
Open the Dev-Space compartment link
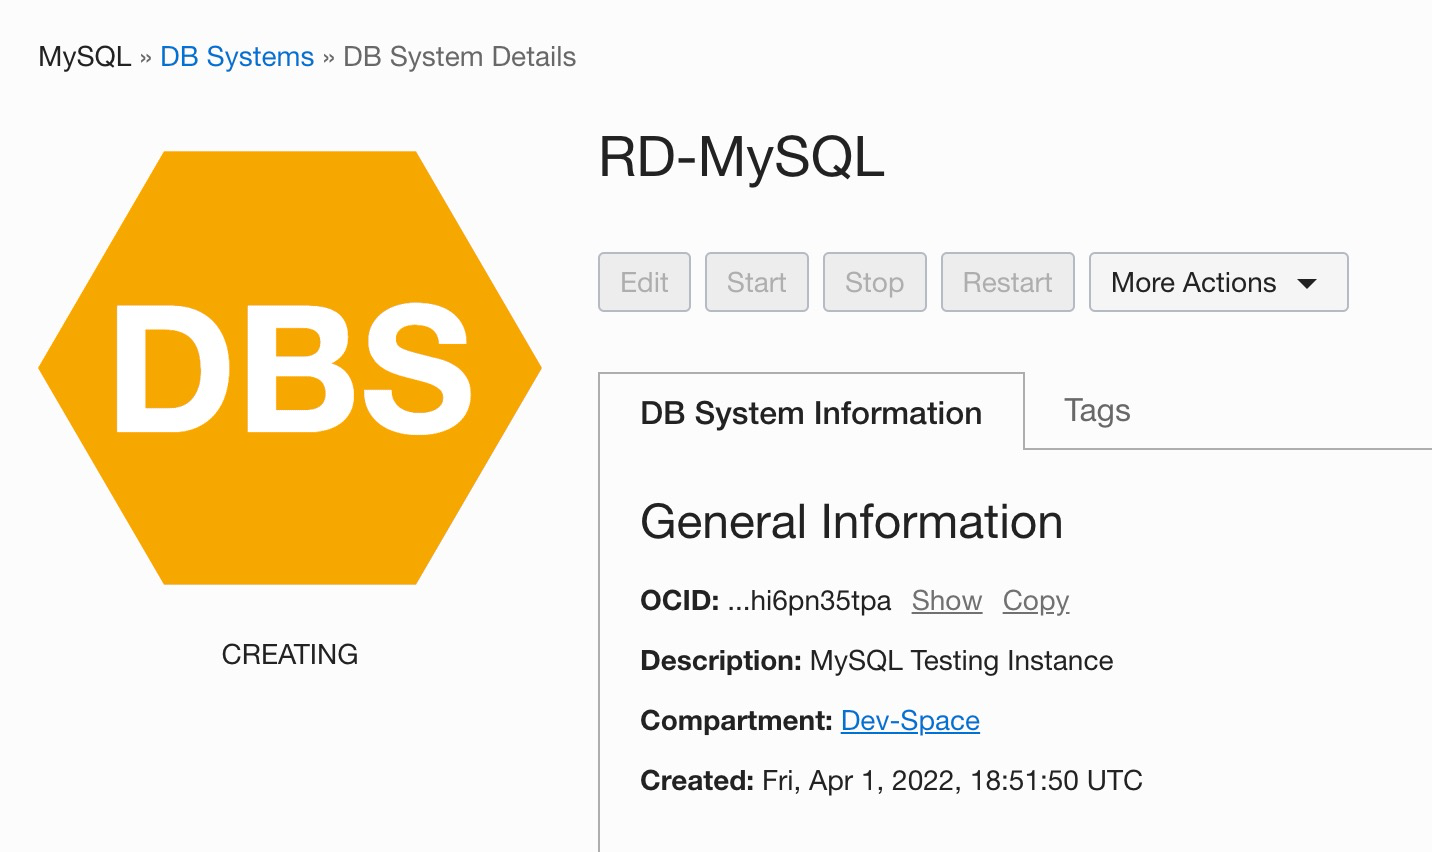[x=910, y=720]
